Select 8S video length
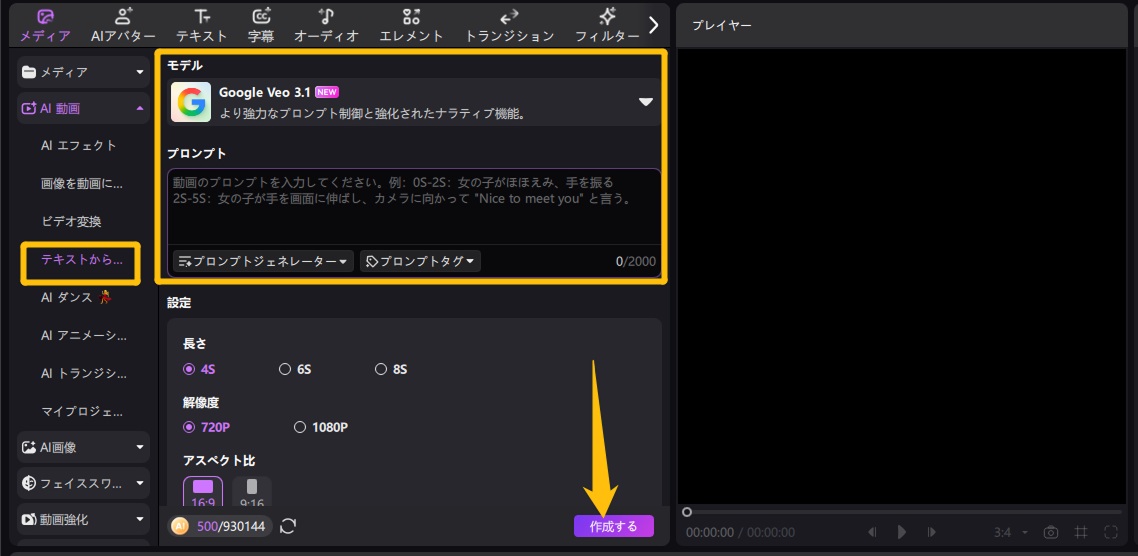 pos(391,369)
